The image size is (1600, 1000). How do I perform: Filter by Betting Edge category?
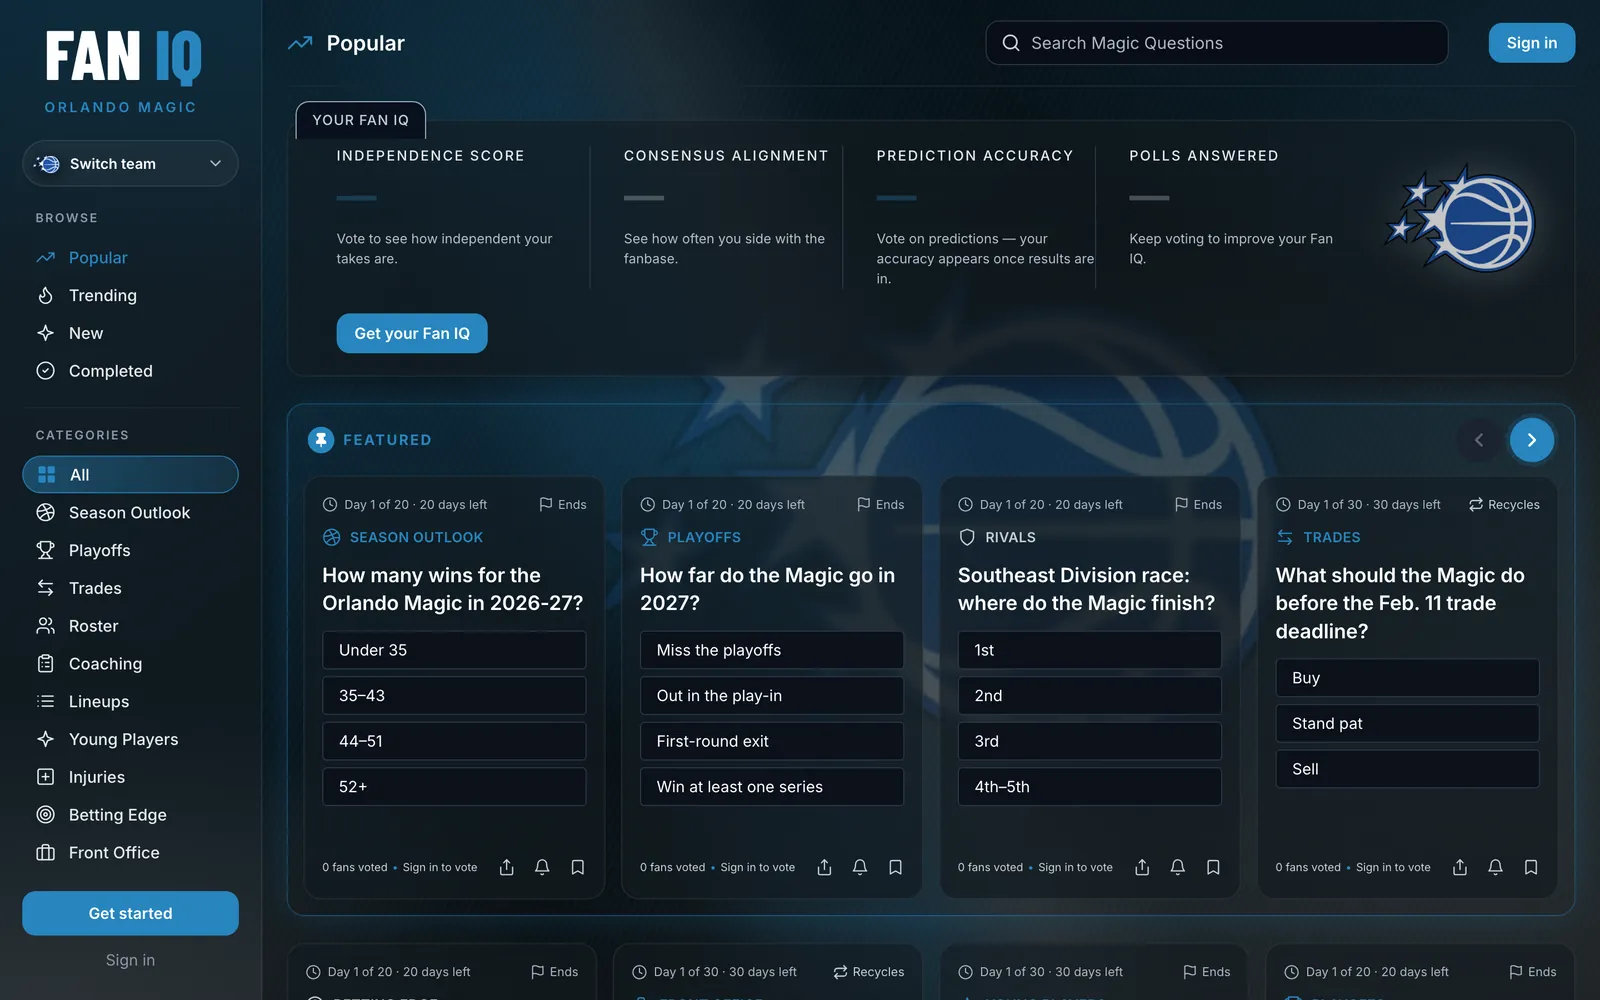click(130, 815)
